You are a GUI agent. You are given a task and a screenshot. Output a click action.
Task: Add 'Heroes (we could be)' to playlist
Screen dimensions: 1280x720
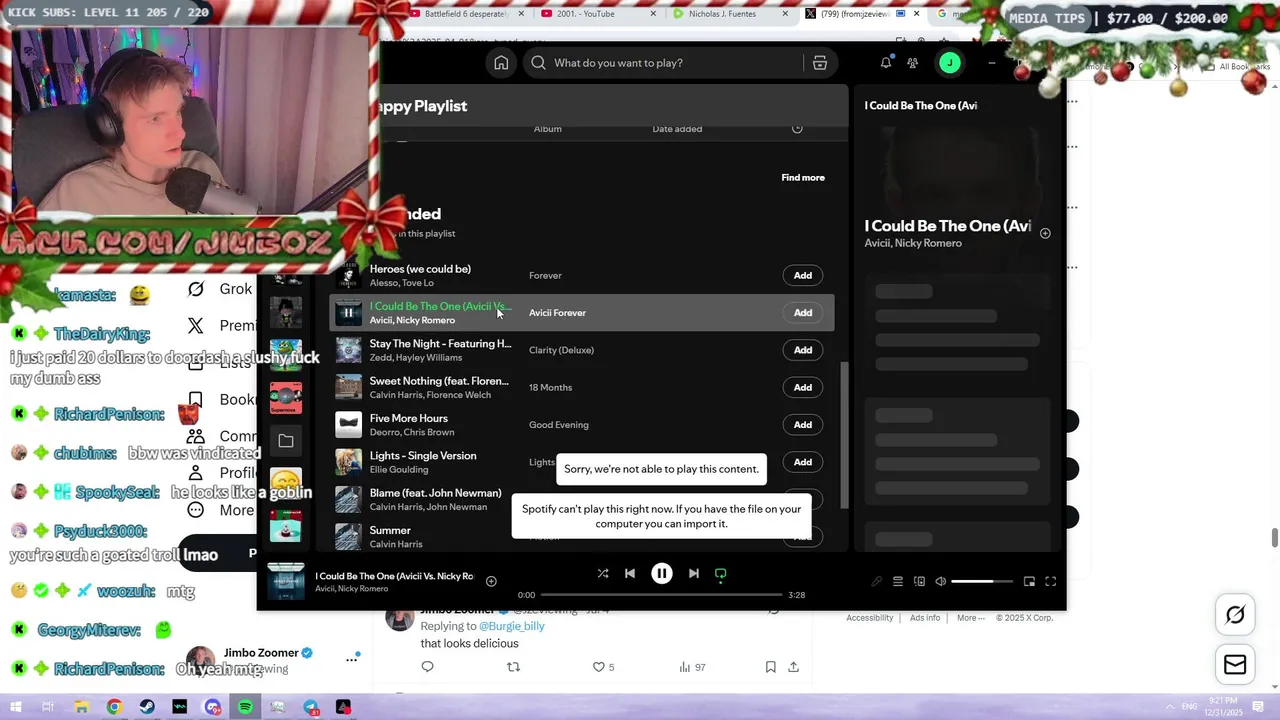tap(803, 275)
